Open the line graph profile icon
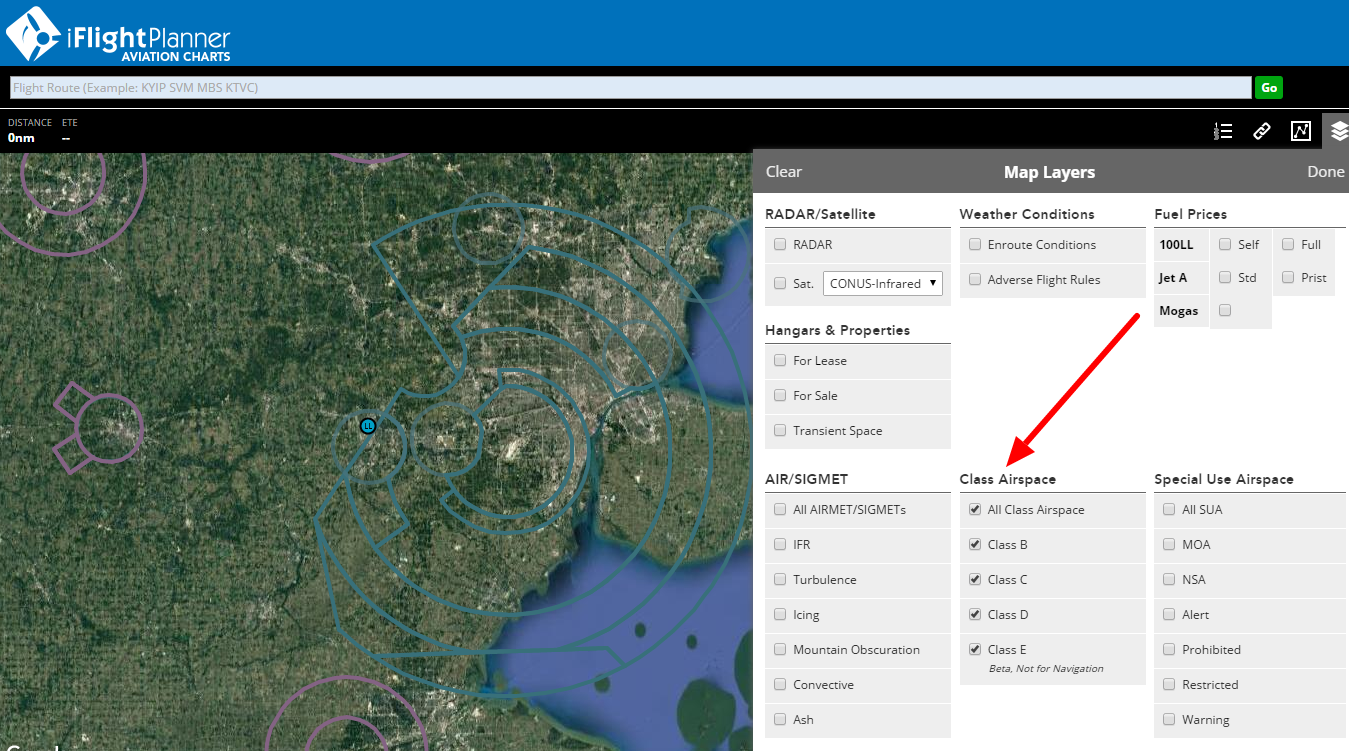Image resolution: width=1349 pixels, height=751 pixels. (x=1301, y=131)
